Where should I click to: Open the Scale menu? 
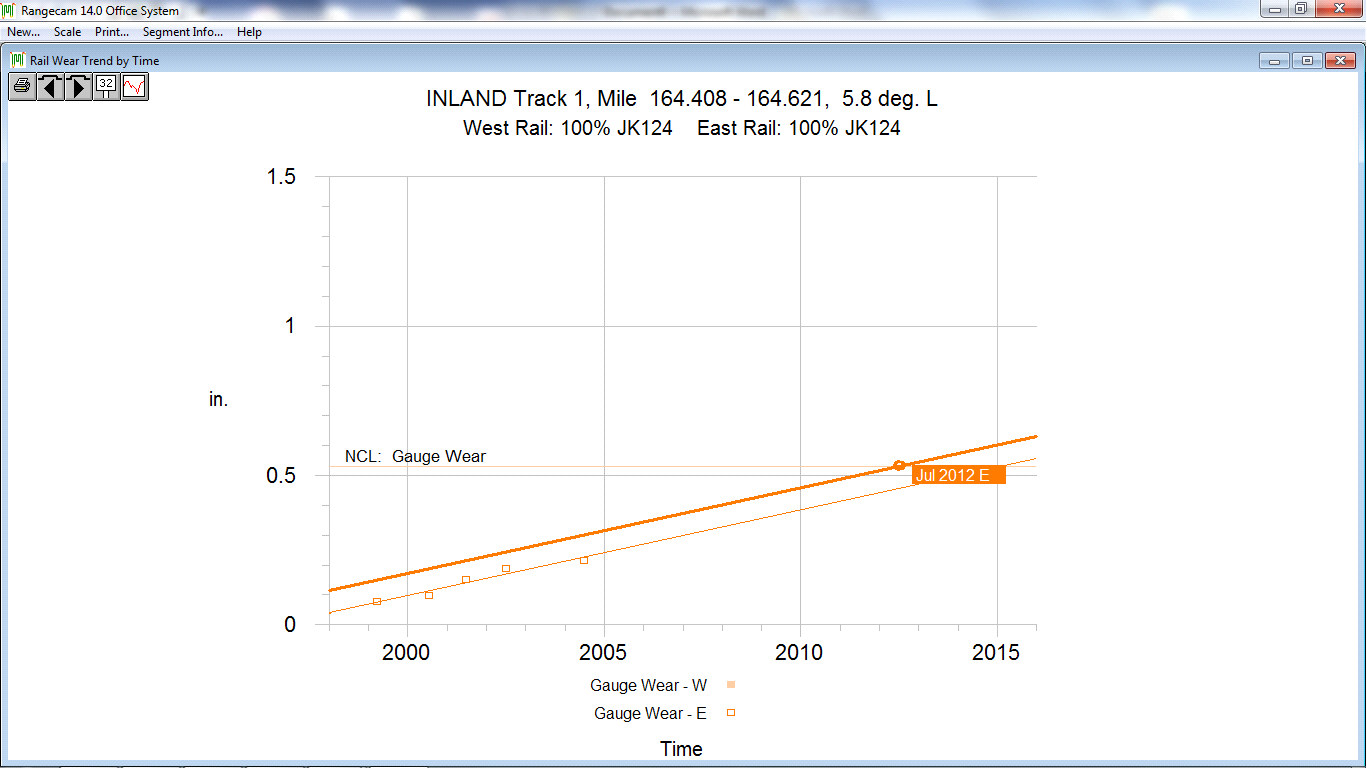pyautogui.click(x=67, y=32)
